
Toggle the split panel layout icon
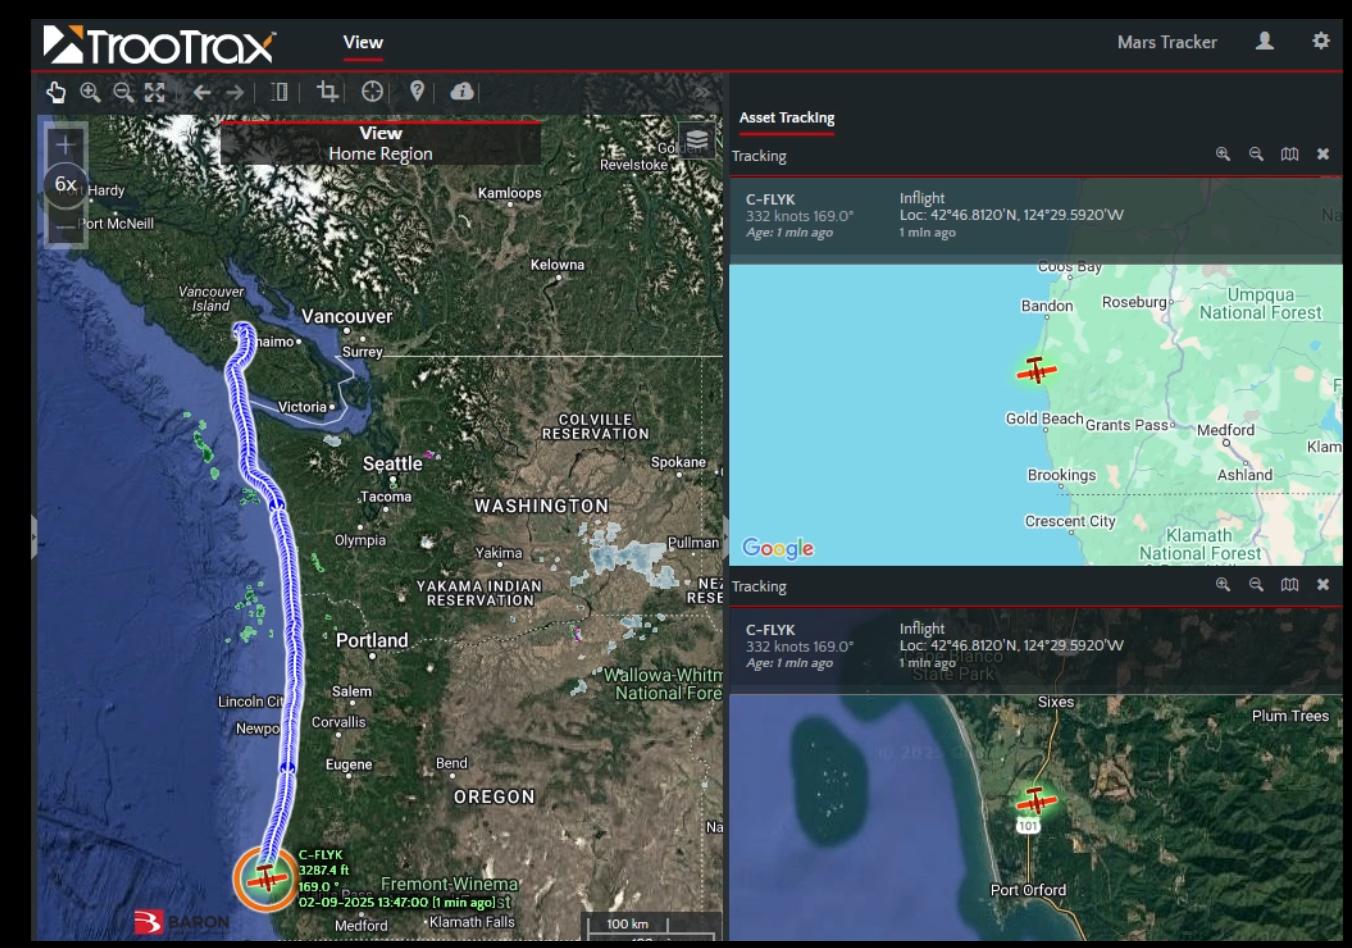[279, 92]
